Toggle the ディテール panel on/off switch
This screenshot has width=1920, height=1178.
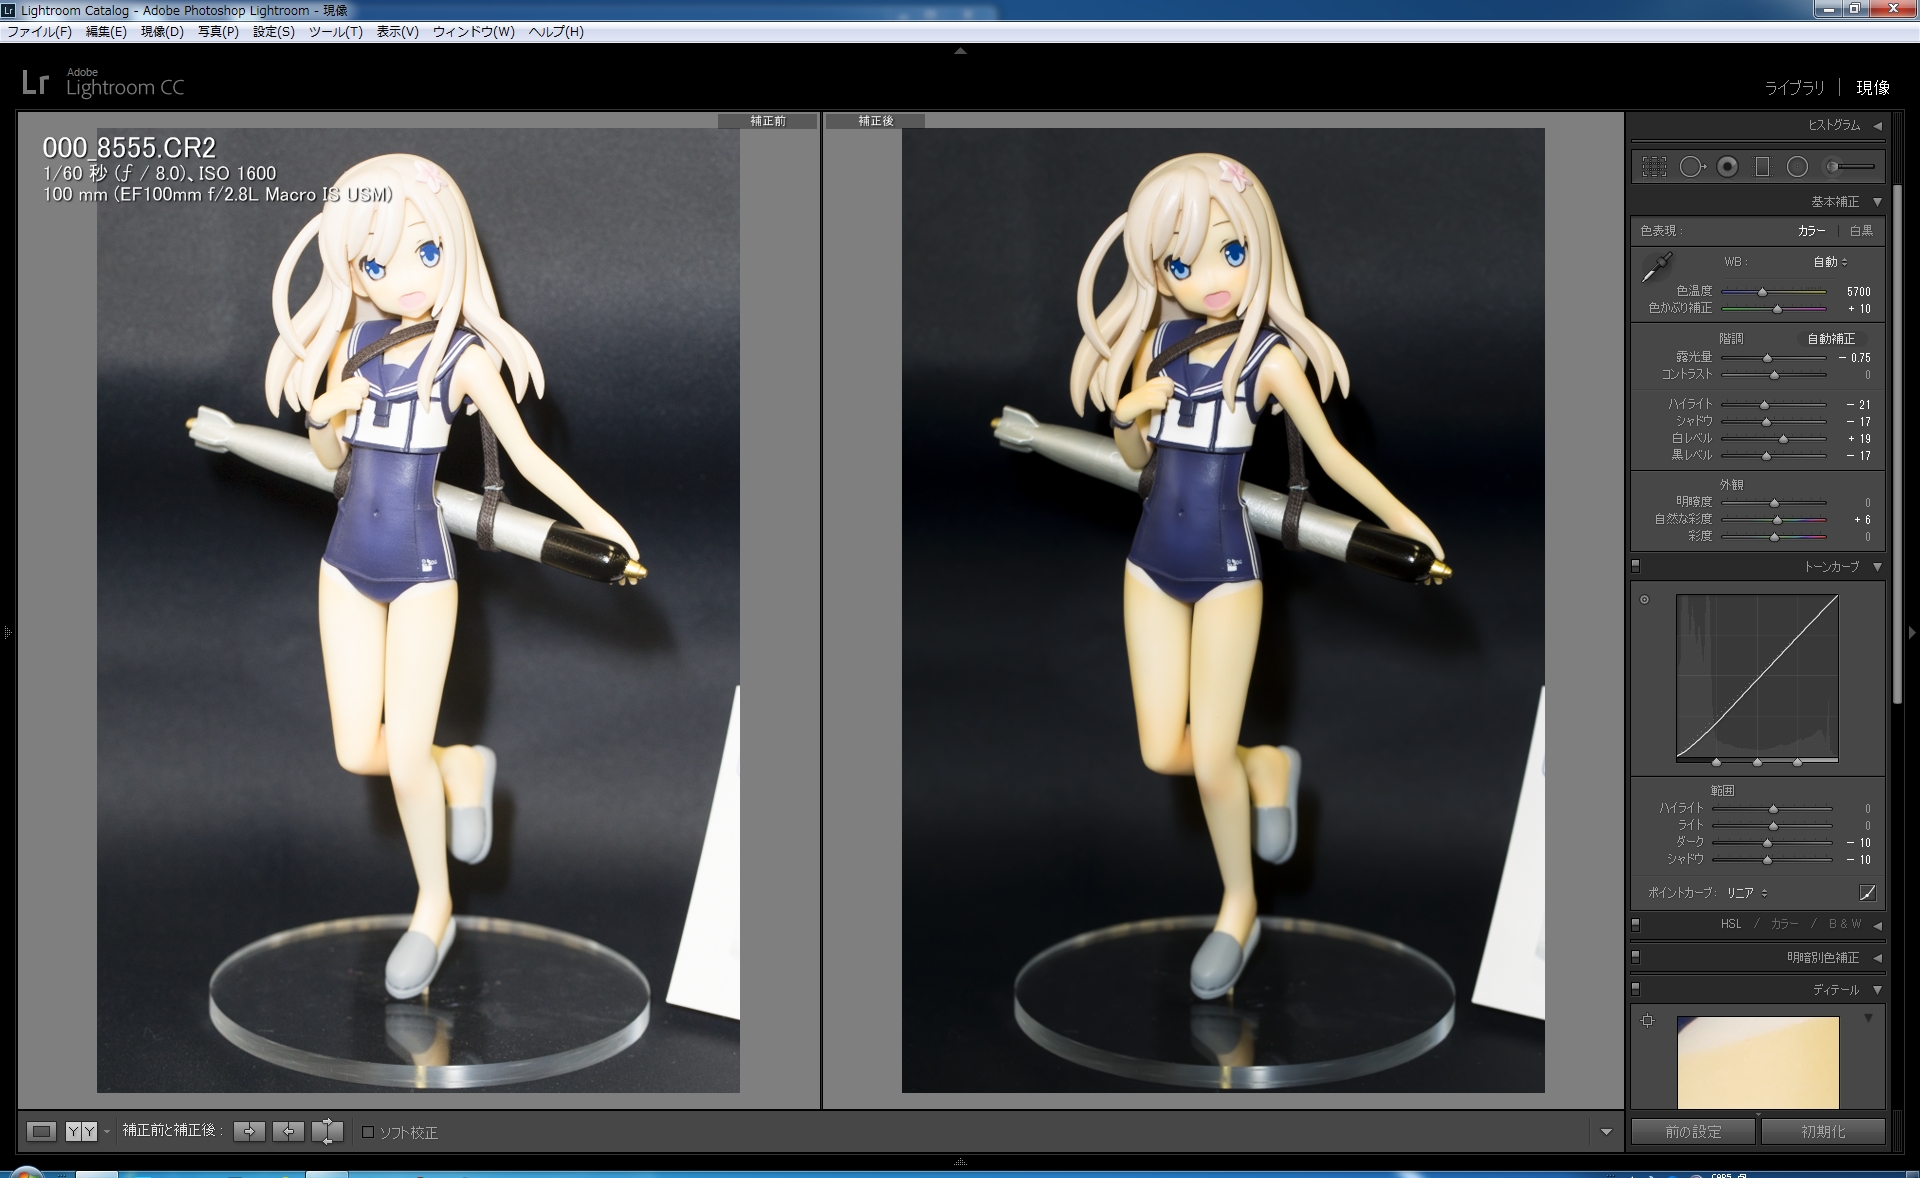tap(1636, 989)
